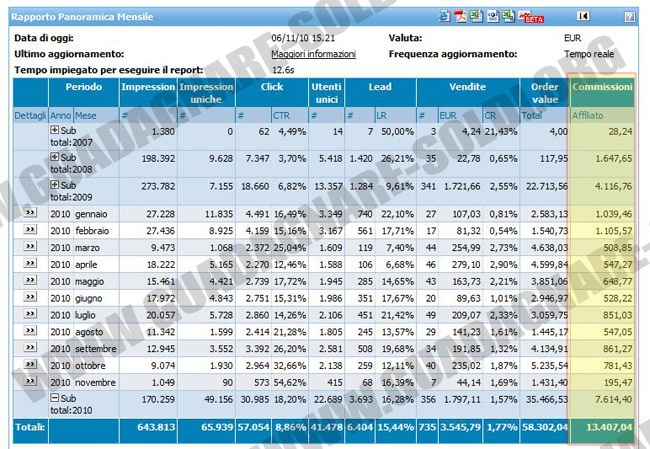The width and height of the screenshot is (650, 449).
Task: Open the help question mark icon
Action: [x=629, y=17]
